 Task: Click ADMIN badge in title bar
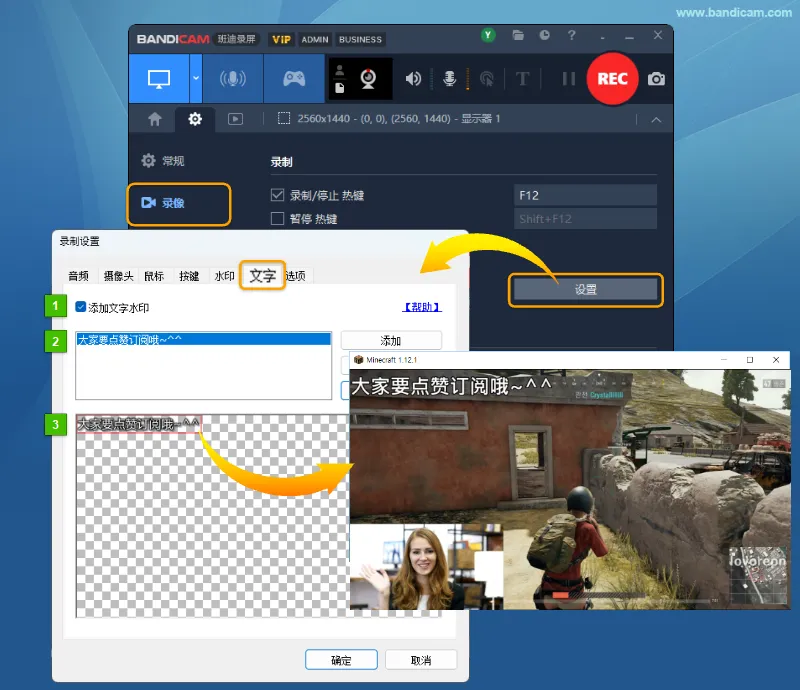pos(315,39)
